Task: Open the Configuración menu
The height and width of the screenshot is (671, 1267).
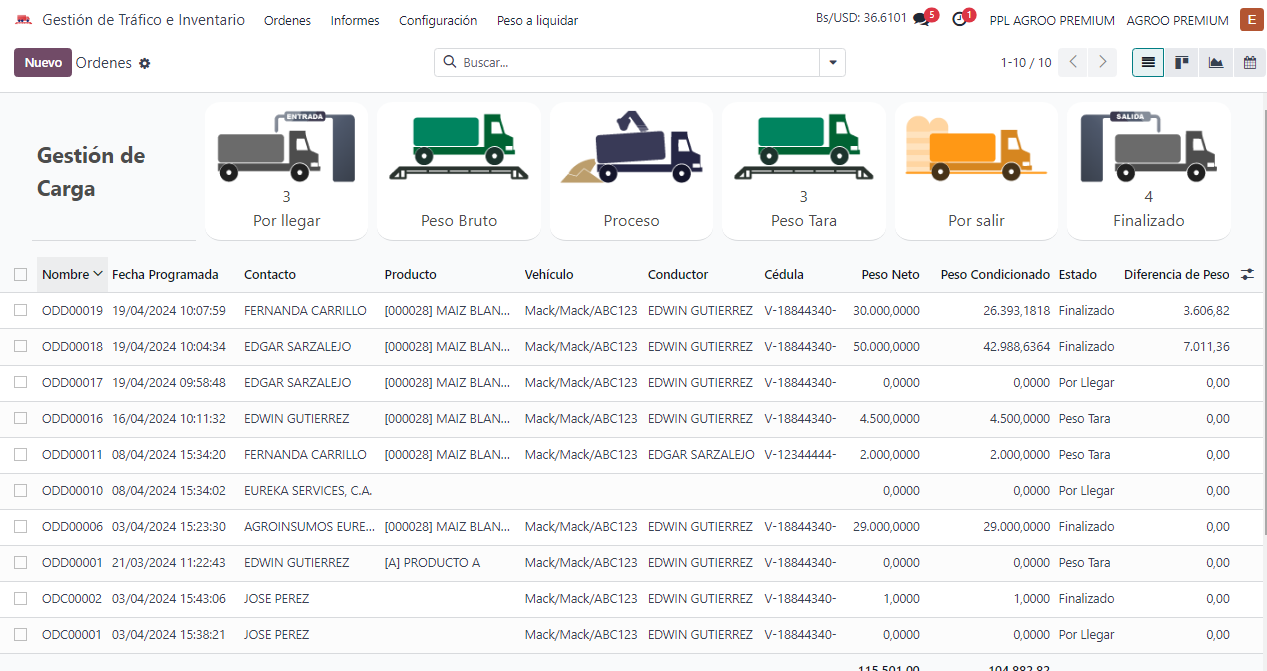Action: [438, 21]
